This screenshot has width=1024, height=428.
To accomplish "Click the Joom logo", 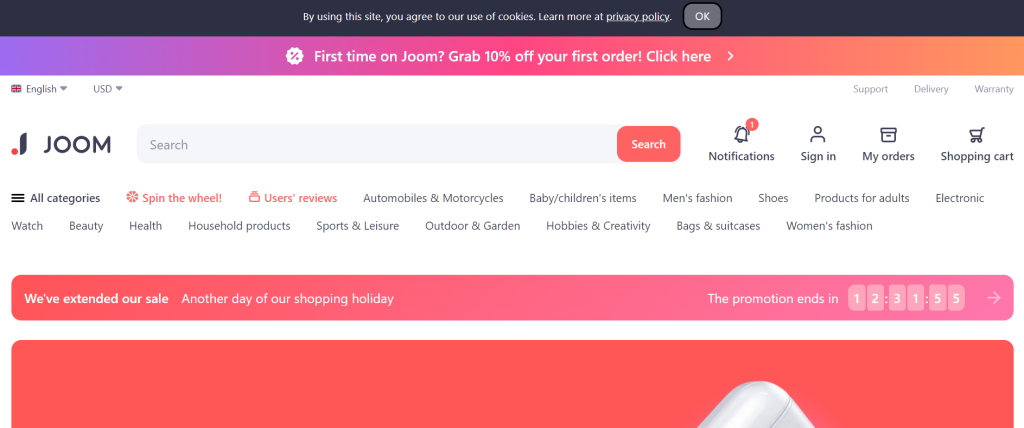I will tap(61, 144).
